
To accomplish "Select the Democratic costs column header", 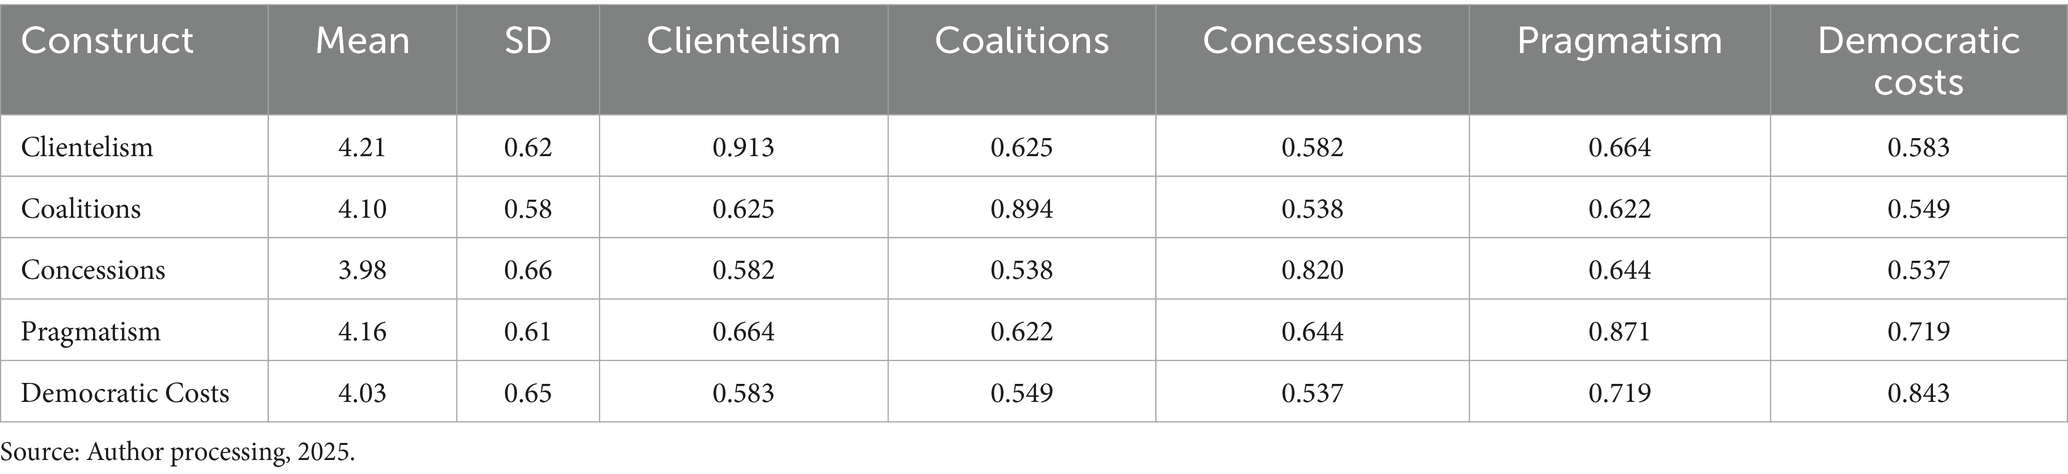I will pyautogui.click(x=1918, y=60).
